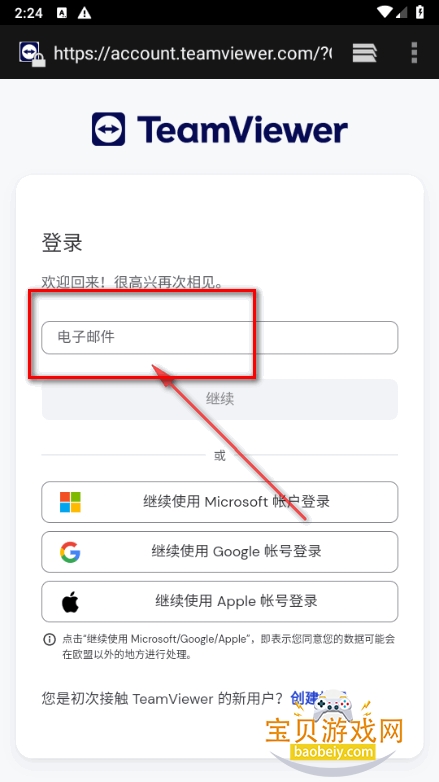Sign in with Microsoft 帐户 button
Viewport: 439px width, 782px height.
click(220, 502)
